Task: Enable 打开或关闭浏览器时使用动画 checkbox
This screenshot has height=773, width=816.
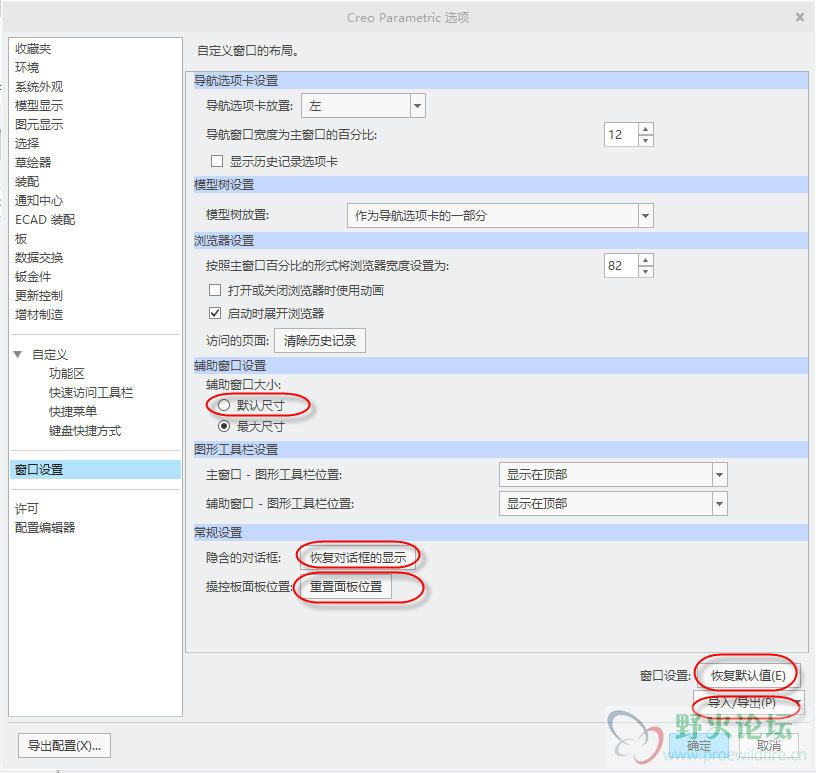Action: click(215, 290)
